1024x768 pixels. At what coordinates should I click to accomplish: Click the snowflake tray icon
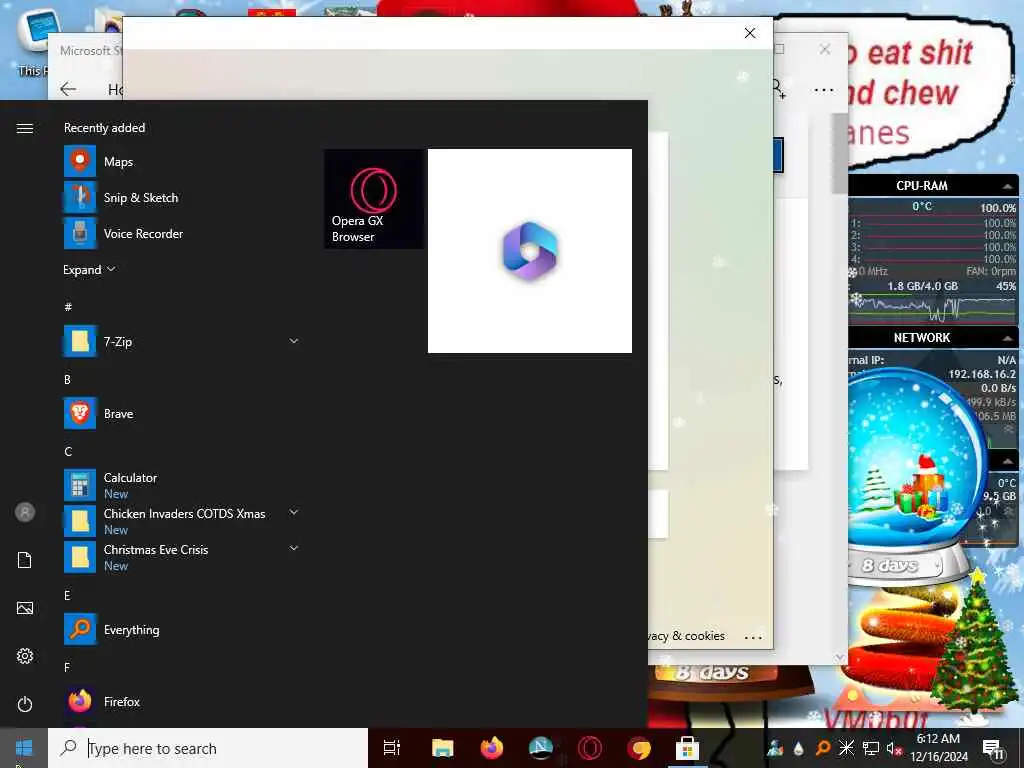point(846,748)
